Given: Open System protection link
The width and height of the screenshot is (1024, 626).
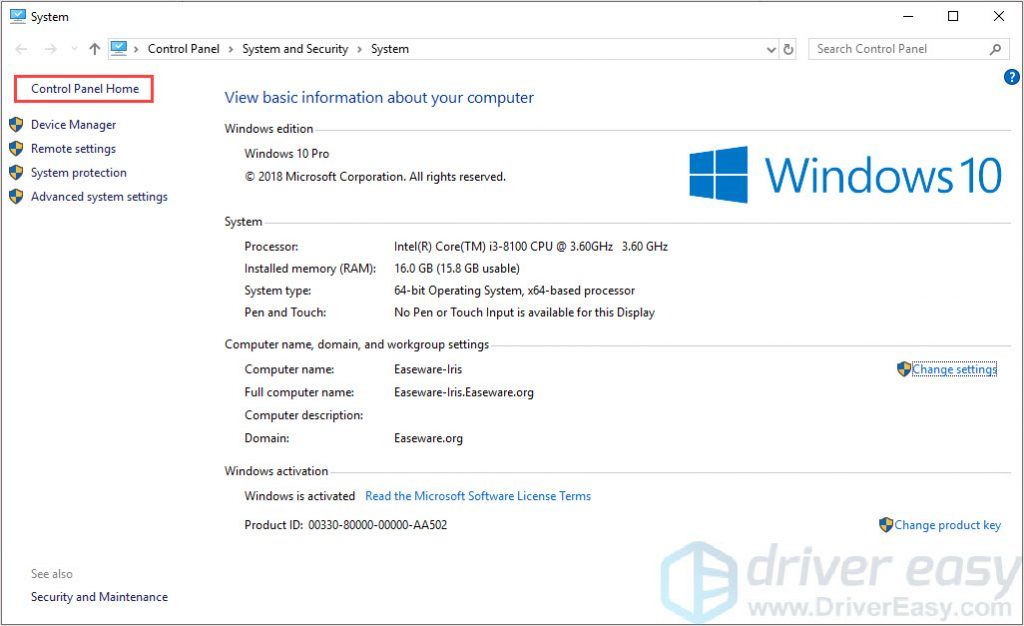Looking at the screenshot, I should point(78,173).
